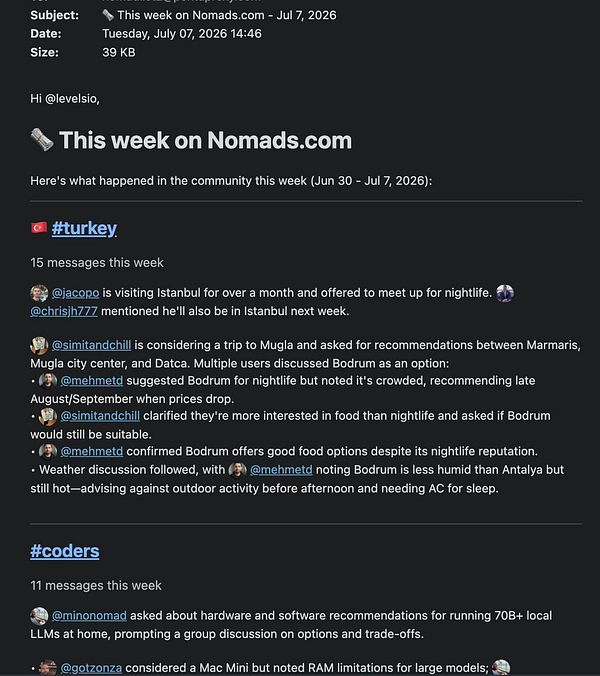This screenshot has width=600, height=676.
Task: Click avatar next to first @simitandchill mention
Action: pyautogui.click(x=39, y=345)
